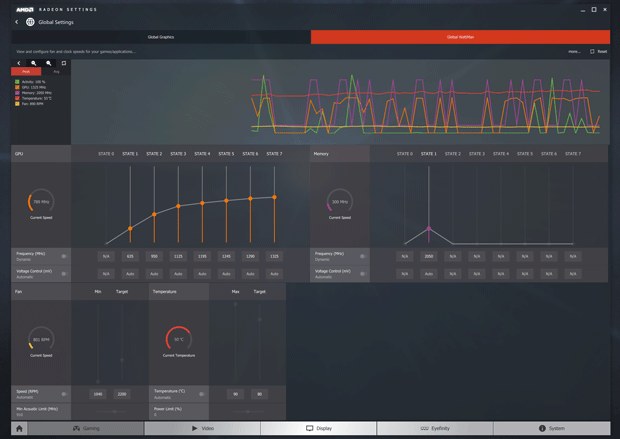This screenshot has width=620, height=439.
Task: Click the Reset icon at top right
Action: click(x=592, y=51)
